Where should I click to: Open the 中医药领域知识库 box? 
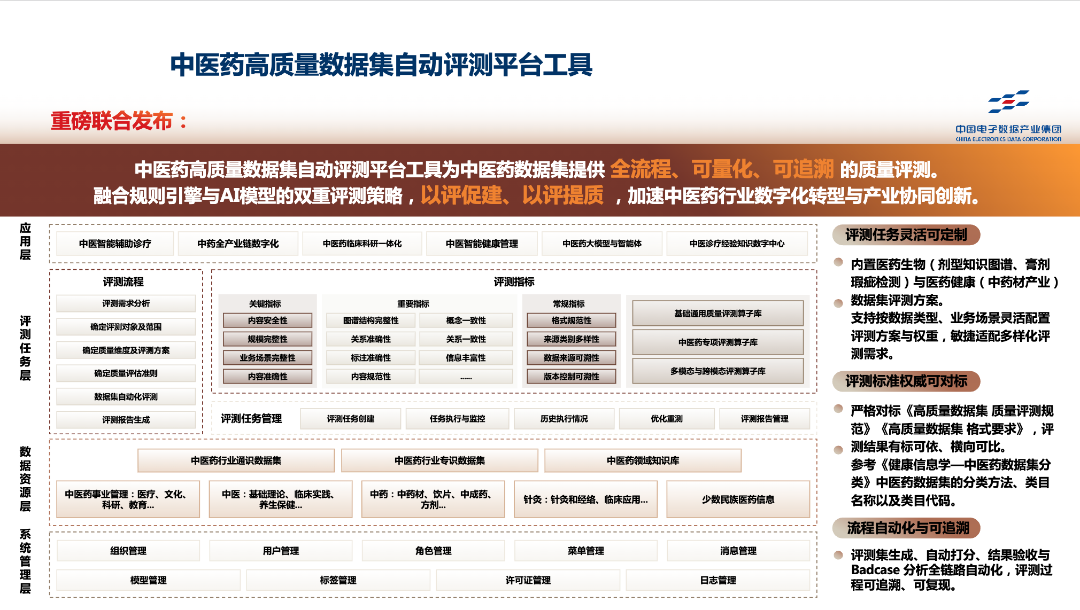(x=643, y=461)
